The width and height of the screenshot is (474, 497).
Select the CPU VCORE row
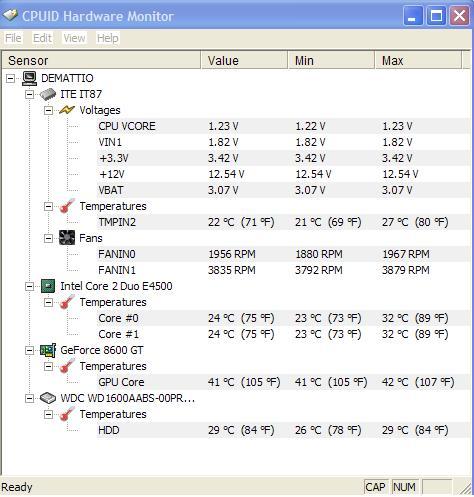click(283, 126)
